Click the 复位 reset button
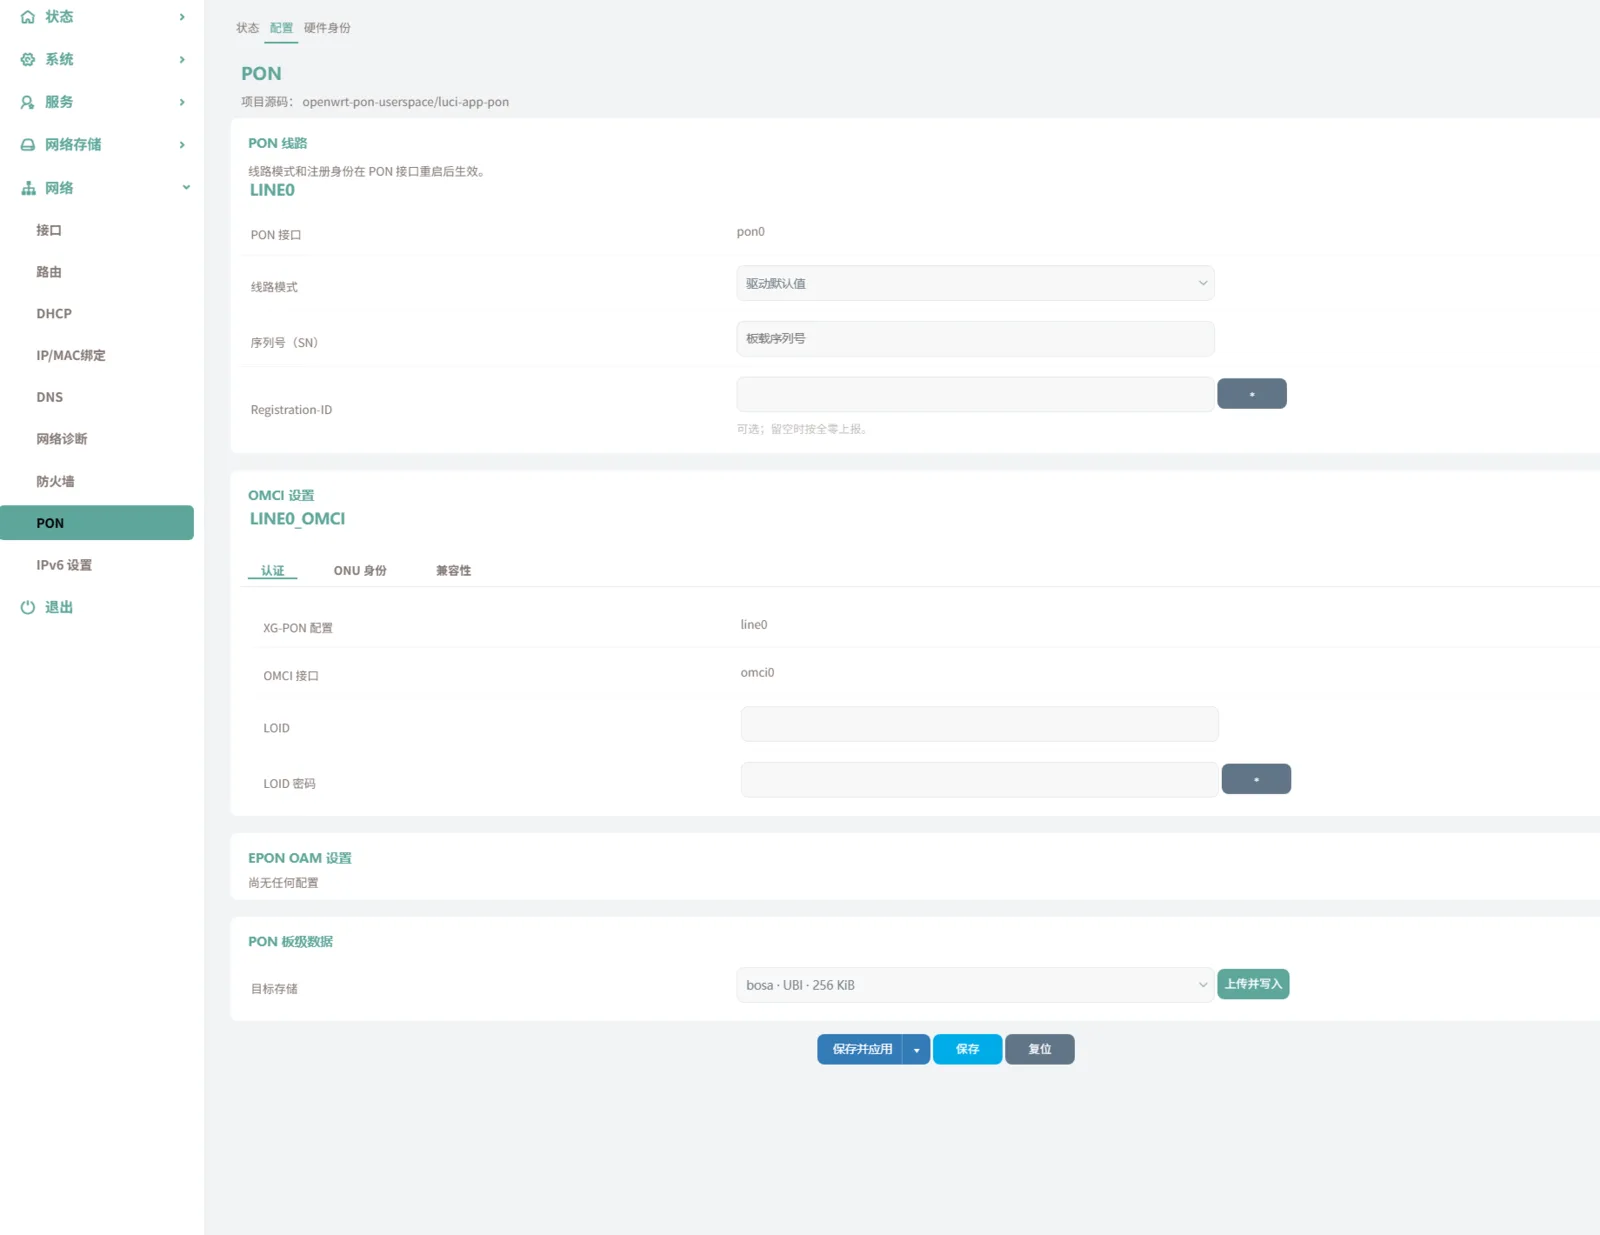This screenshot has height=1235, width=1600. [x=1040, y=1049]
